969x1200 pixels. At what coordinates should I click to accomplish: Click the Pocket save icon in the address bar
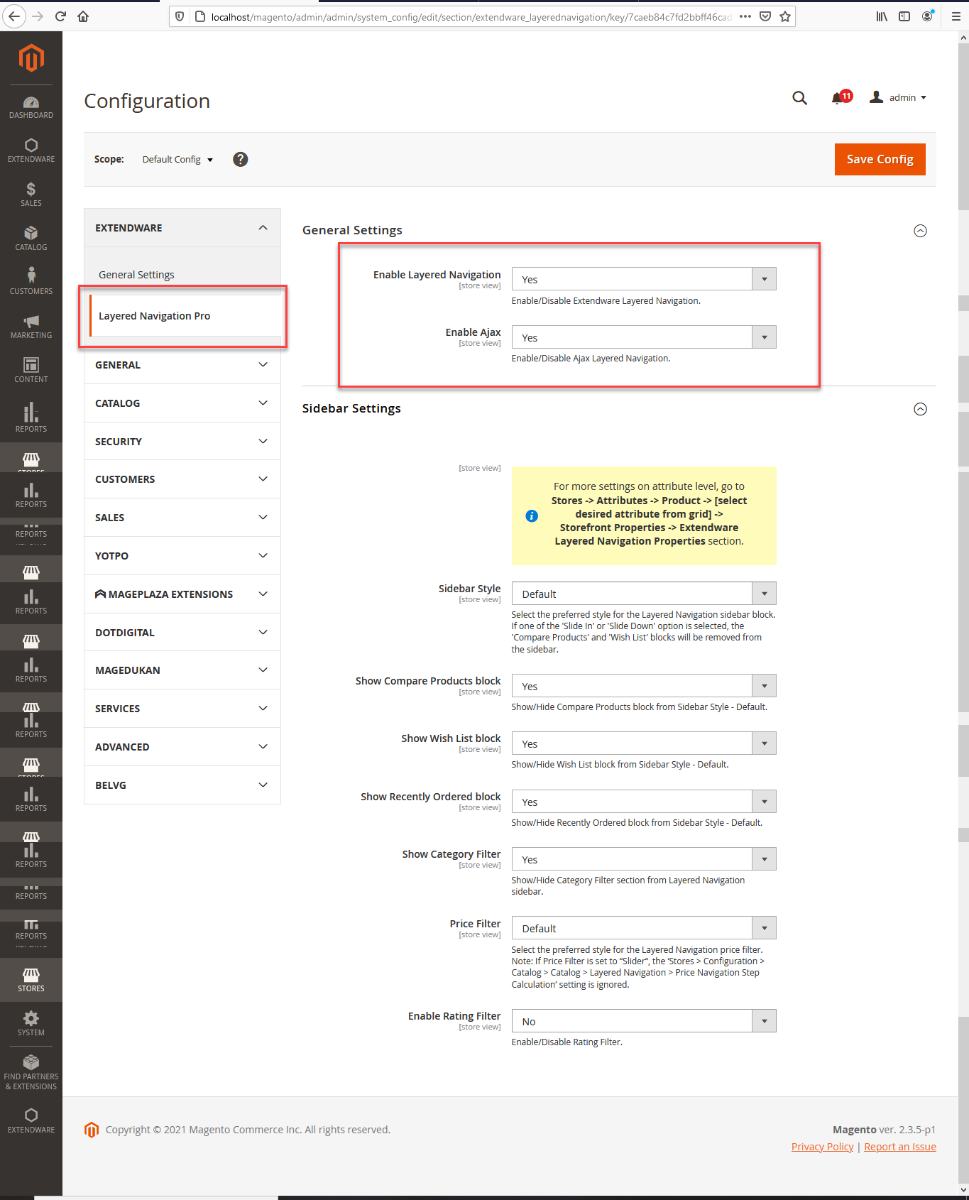765,16
